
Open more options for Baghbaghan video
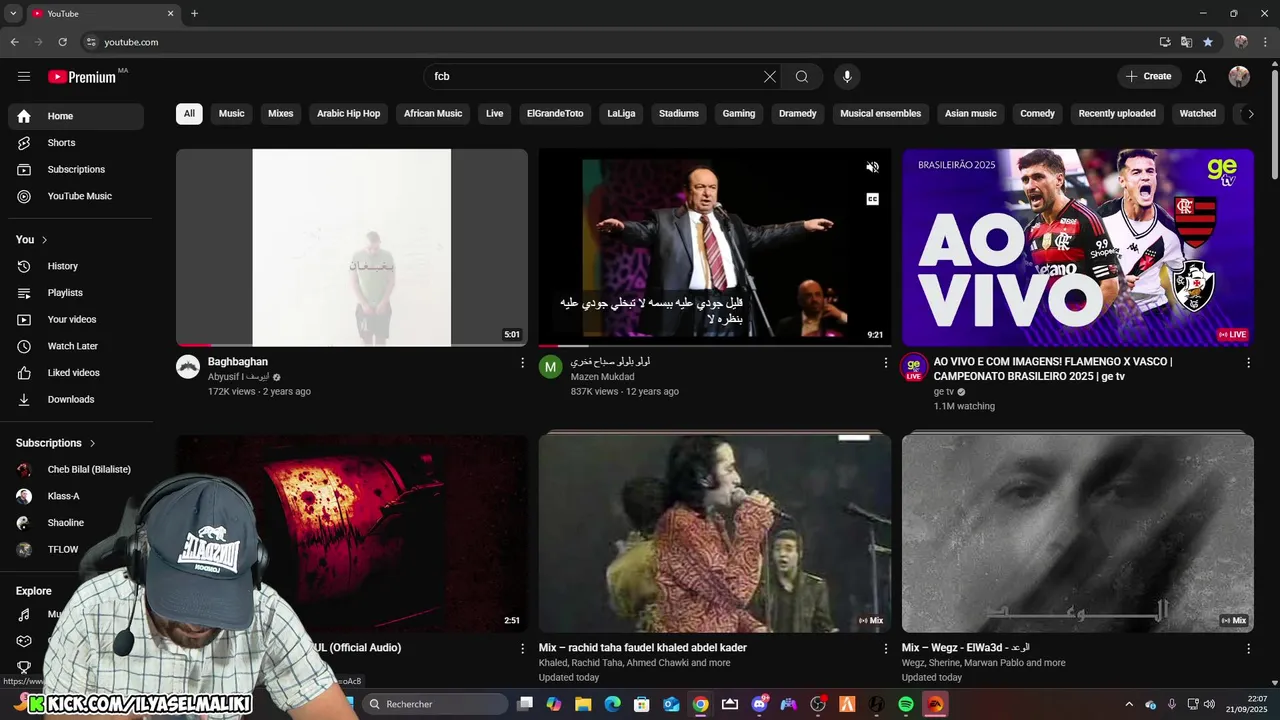522,363
